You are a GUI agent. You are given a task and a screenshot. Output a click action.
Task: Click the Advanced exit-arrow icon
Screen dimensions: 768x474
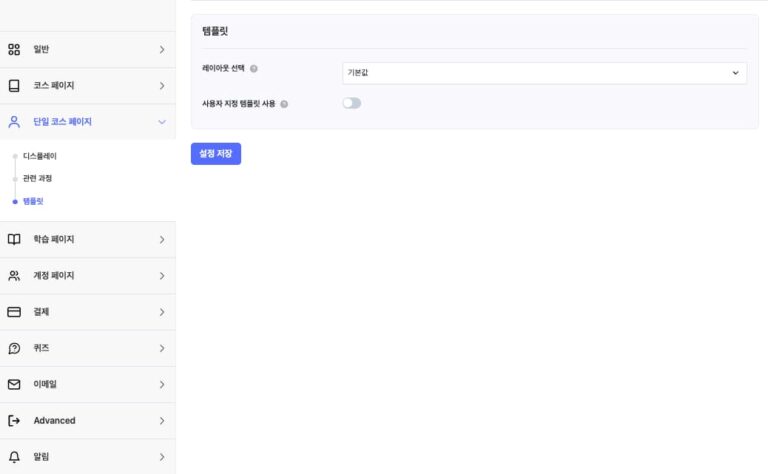coord(14,420)
